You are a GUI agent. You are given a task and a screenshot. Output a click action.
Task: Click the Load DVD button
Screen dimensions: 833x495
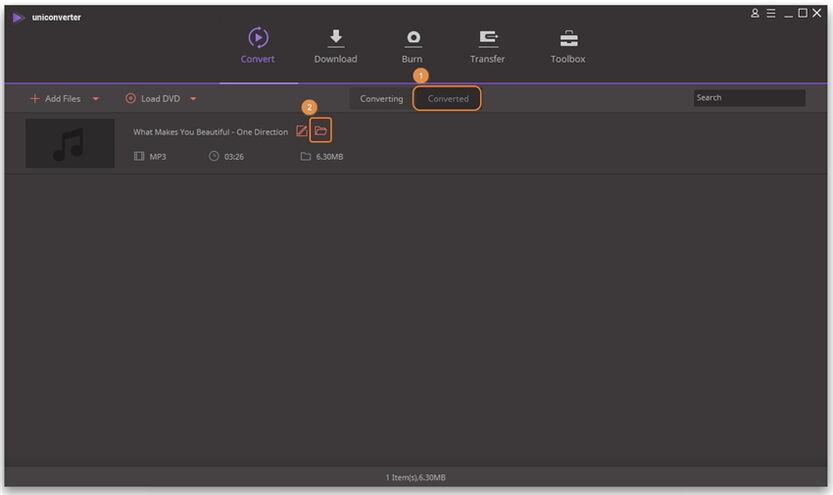pyautogui.click(x=153, y=99)
